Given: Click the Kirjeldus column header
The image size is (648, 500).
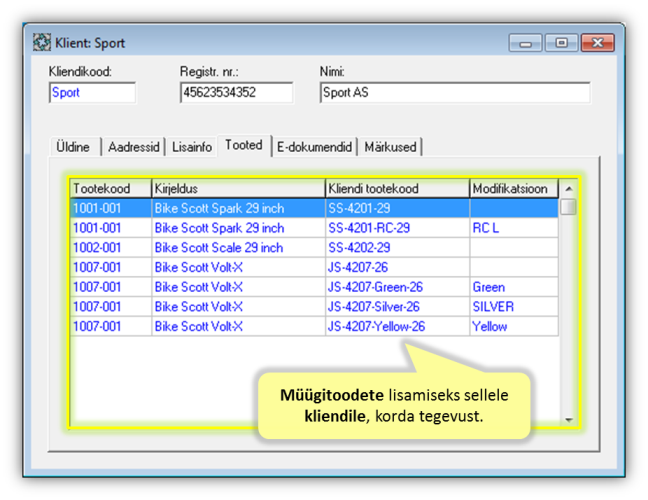Looking at the screenshot, I should [x=238, y=189].
